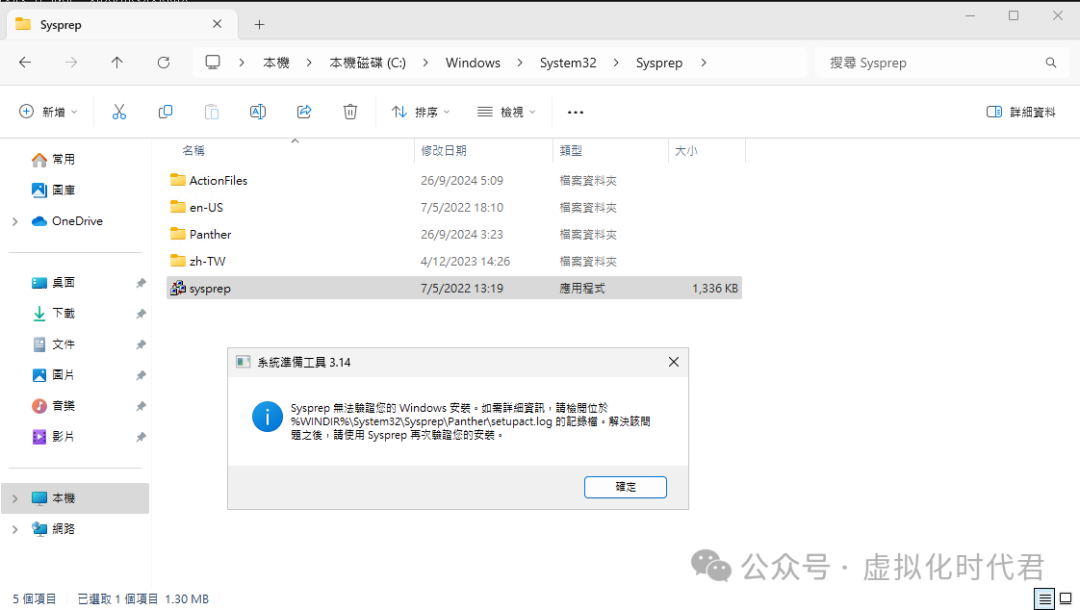1080x610 pixels.
Task: Open the 新增 new dropdown
Action: point(48,112)
